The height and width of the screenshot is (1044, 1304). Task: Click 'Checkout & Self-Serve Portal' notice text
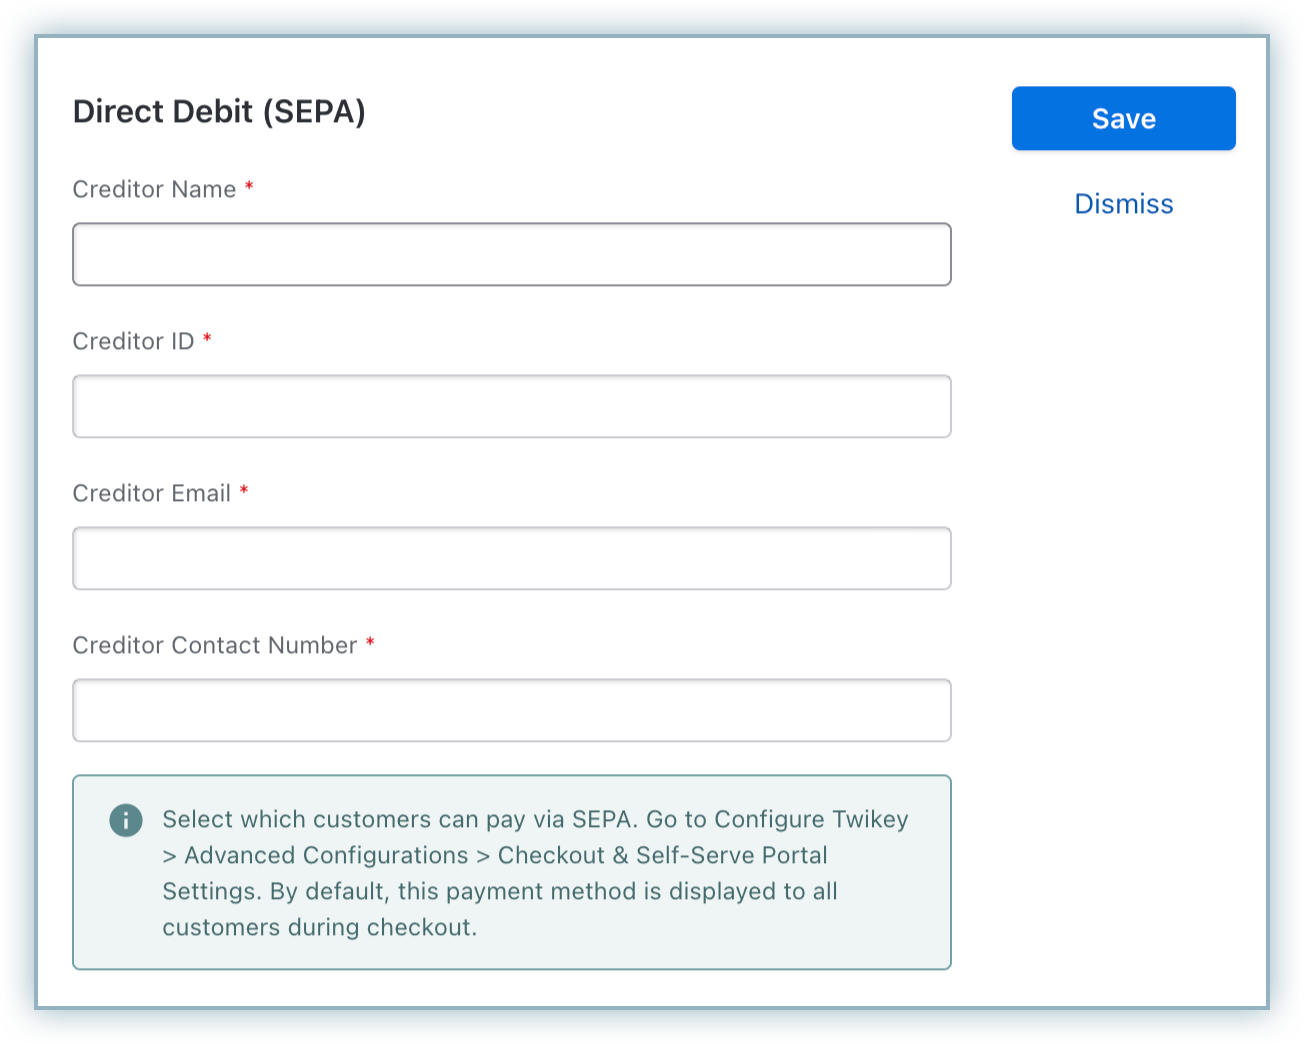point(662,856)
